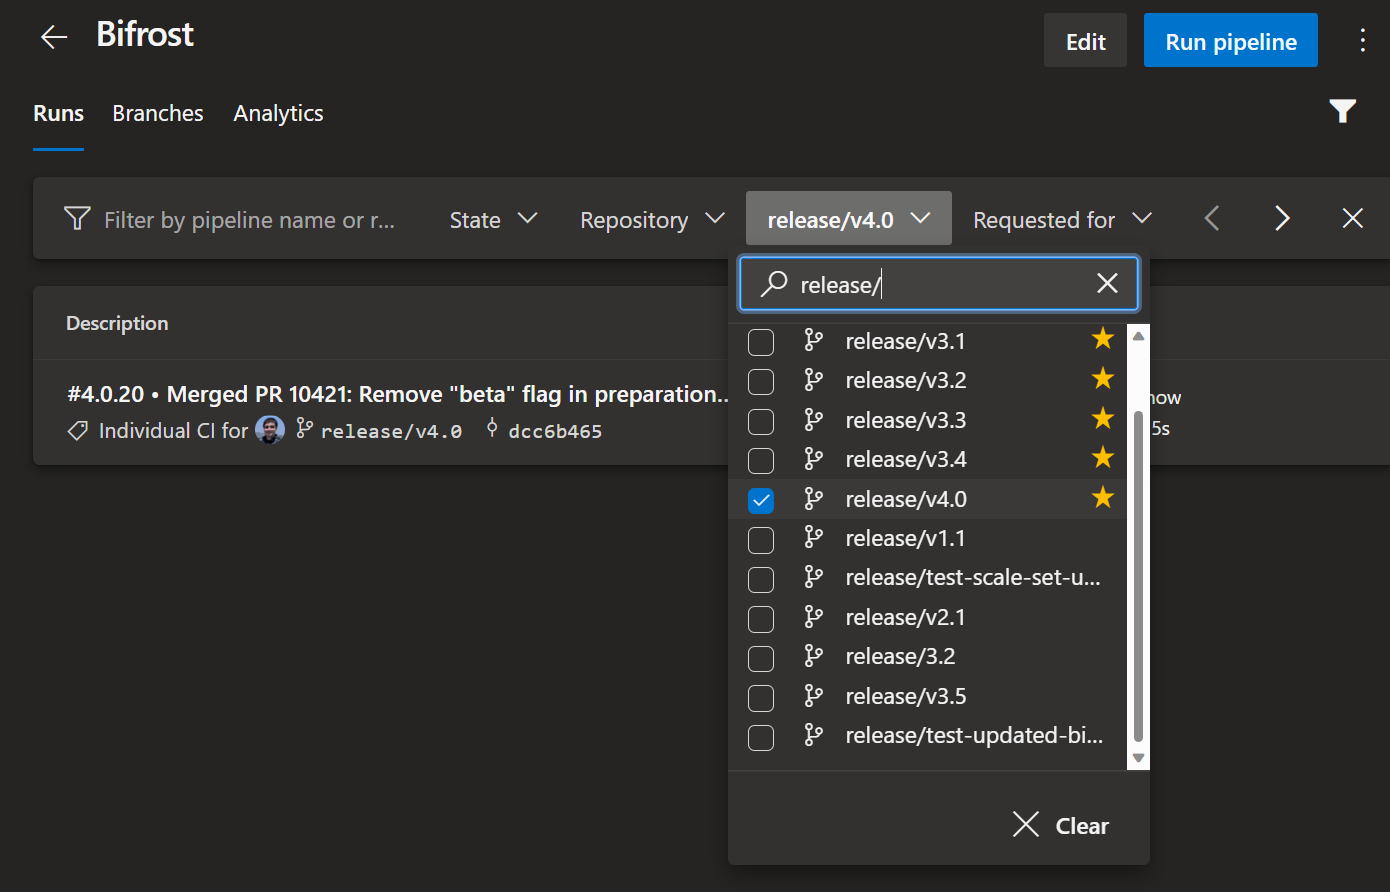Click the commit icon beside dcc6b465
1390x892 pixels.
(492, 429)
